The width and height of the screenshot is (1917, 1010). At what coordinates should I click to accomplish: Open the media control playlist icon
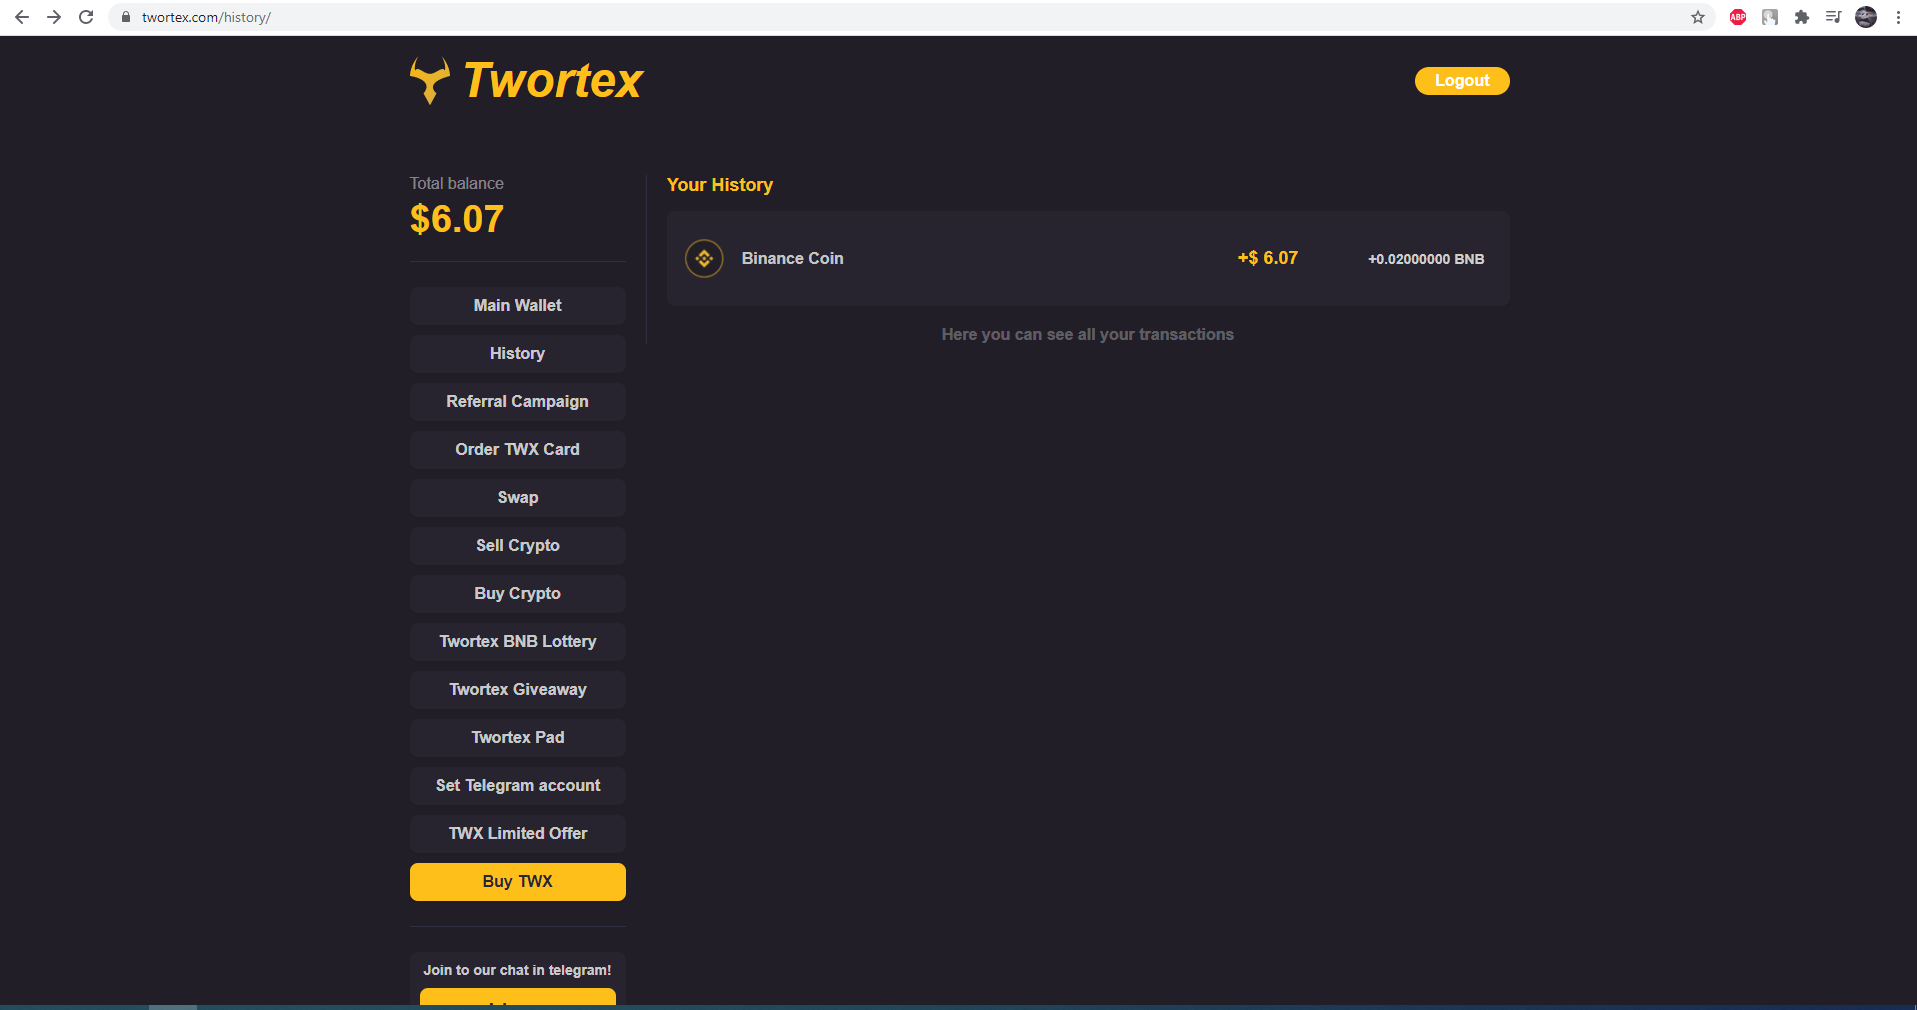pos(1833,17)
